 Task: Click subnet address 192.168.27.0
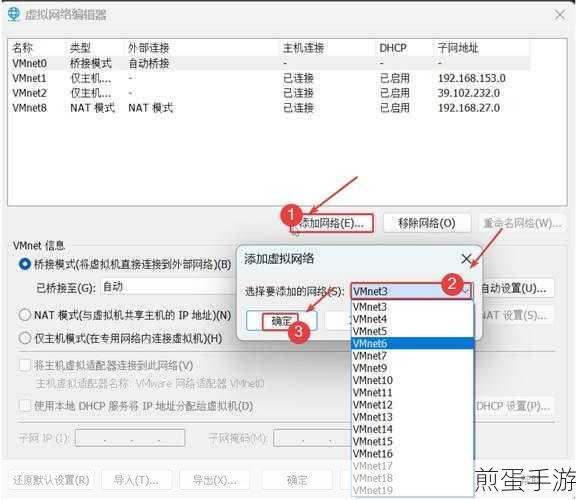coord(469,108)
